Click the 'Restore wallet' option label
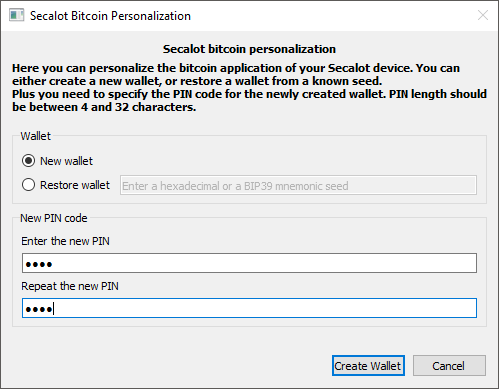Image resolution: width=499 pixels, height=389 pixels. (75, 185)
